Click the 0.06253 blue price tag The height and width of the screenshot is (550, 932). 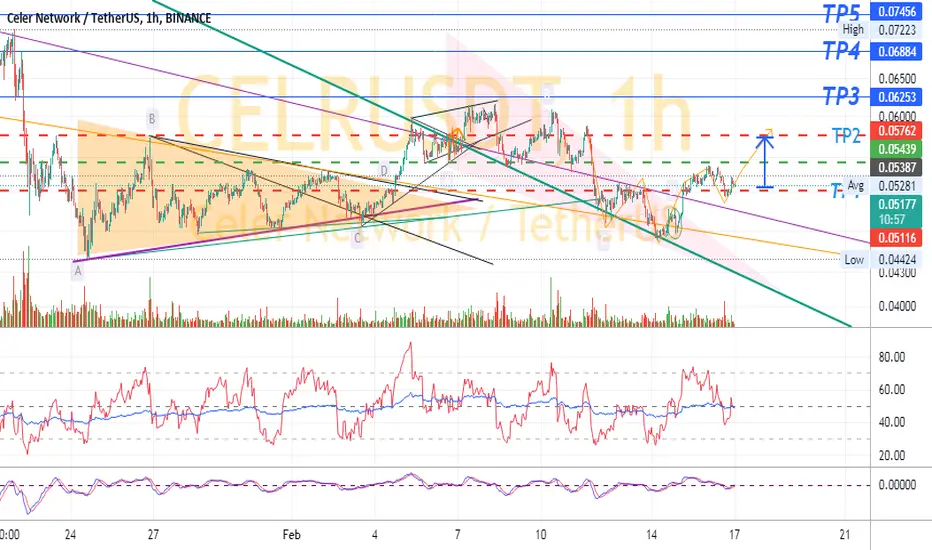coord(896,97)
